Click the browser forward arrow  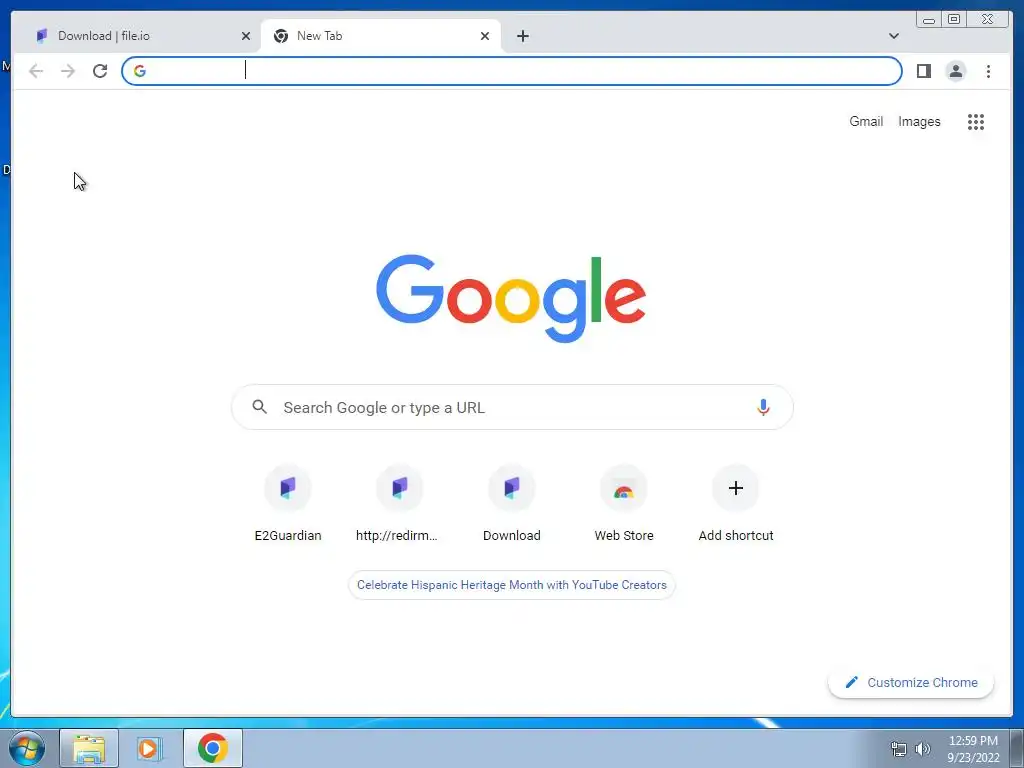coord(68,71)
